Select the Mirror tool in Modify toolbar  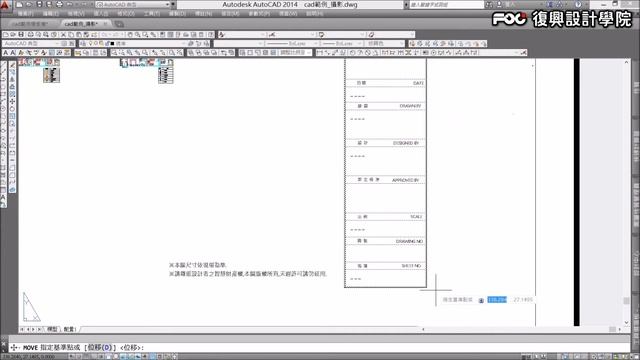[12, 79]
